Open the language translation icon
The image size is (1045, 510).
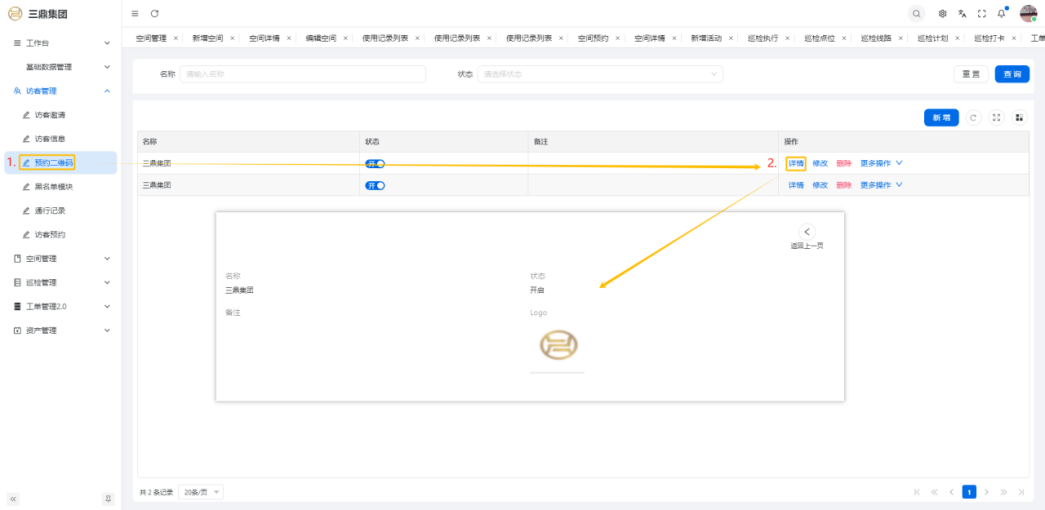click(x=961, y=13)
